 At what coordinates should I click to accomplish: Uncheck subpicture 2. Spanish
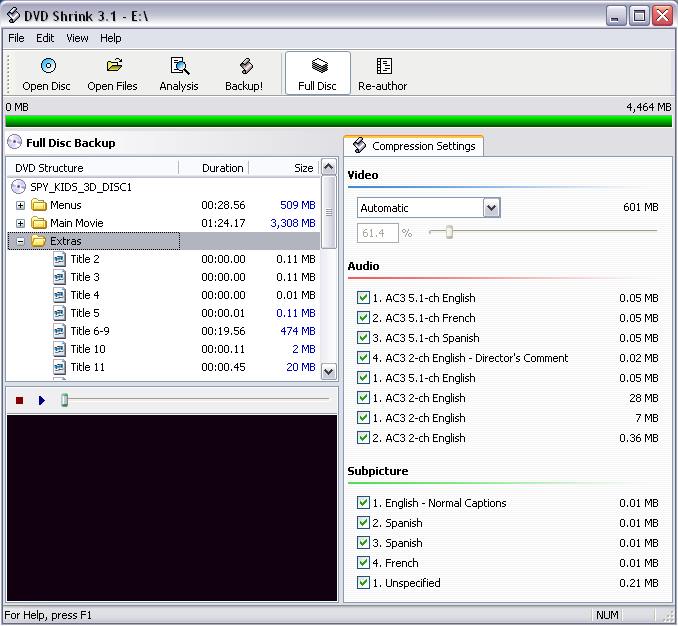click(363, 522)
